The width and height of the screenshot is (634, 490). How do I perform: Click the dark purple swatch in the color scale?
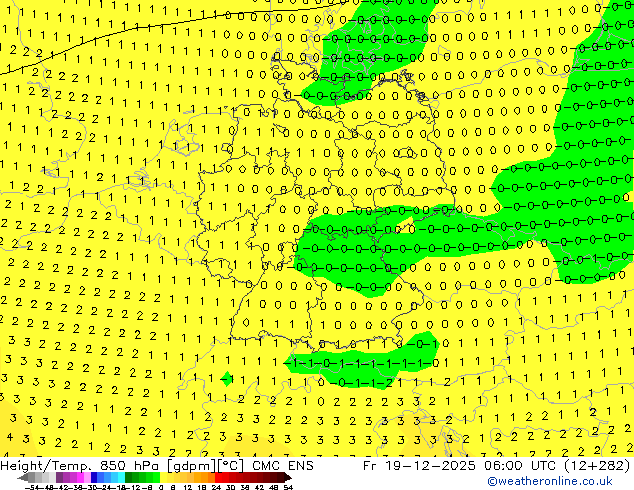coord(59,478)
